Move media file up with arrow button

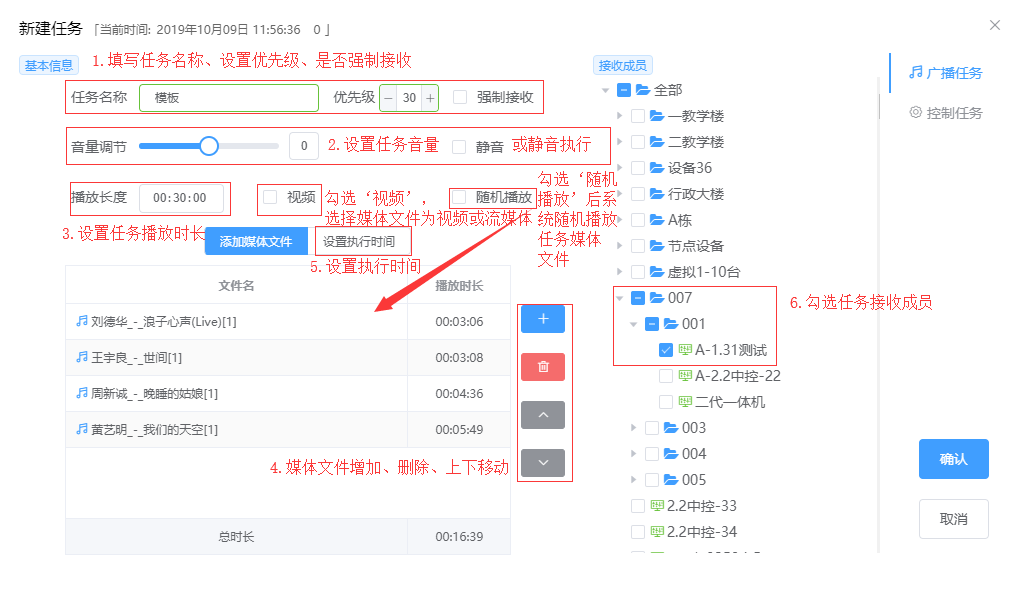pyautogui.click(x=543, y=415)
